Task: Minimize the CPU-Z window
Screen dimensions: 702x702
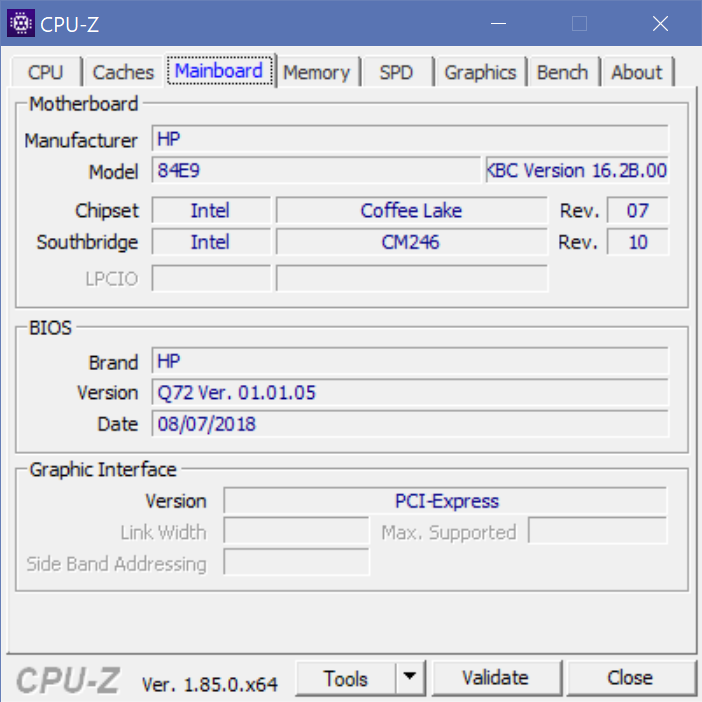Action: tap(498, 23)
